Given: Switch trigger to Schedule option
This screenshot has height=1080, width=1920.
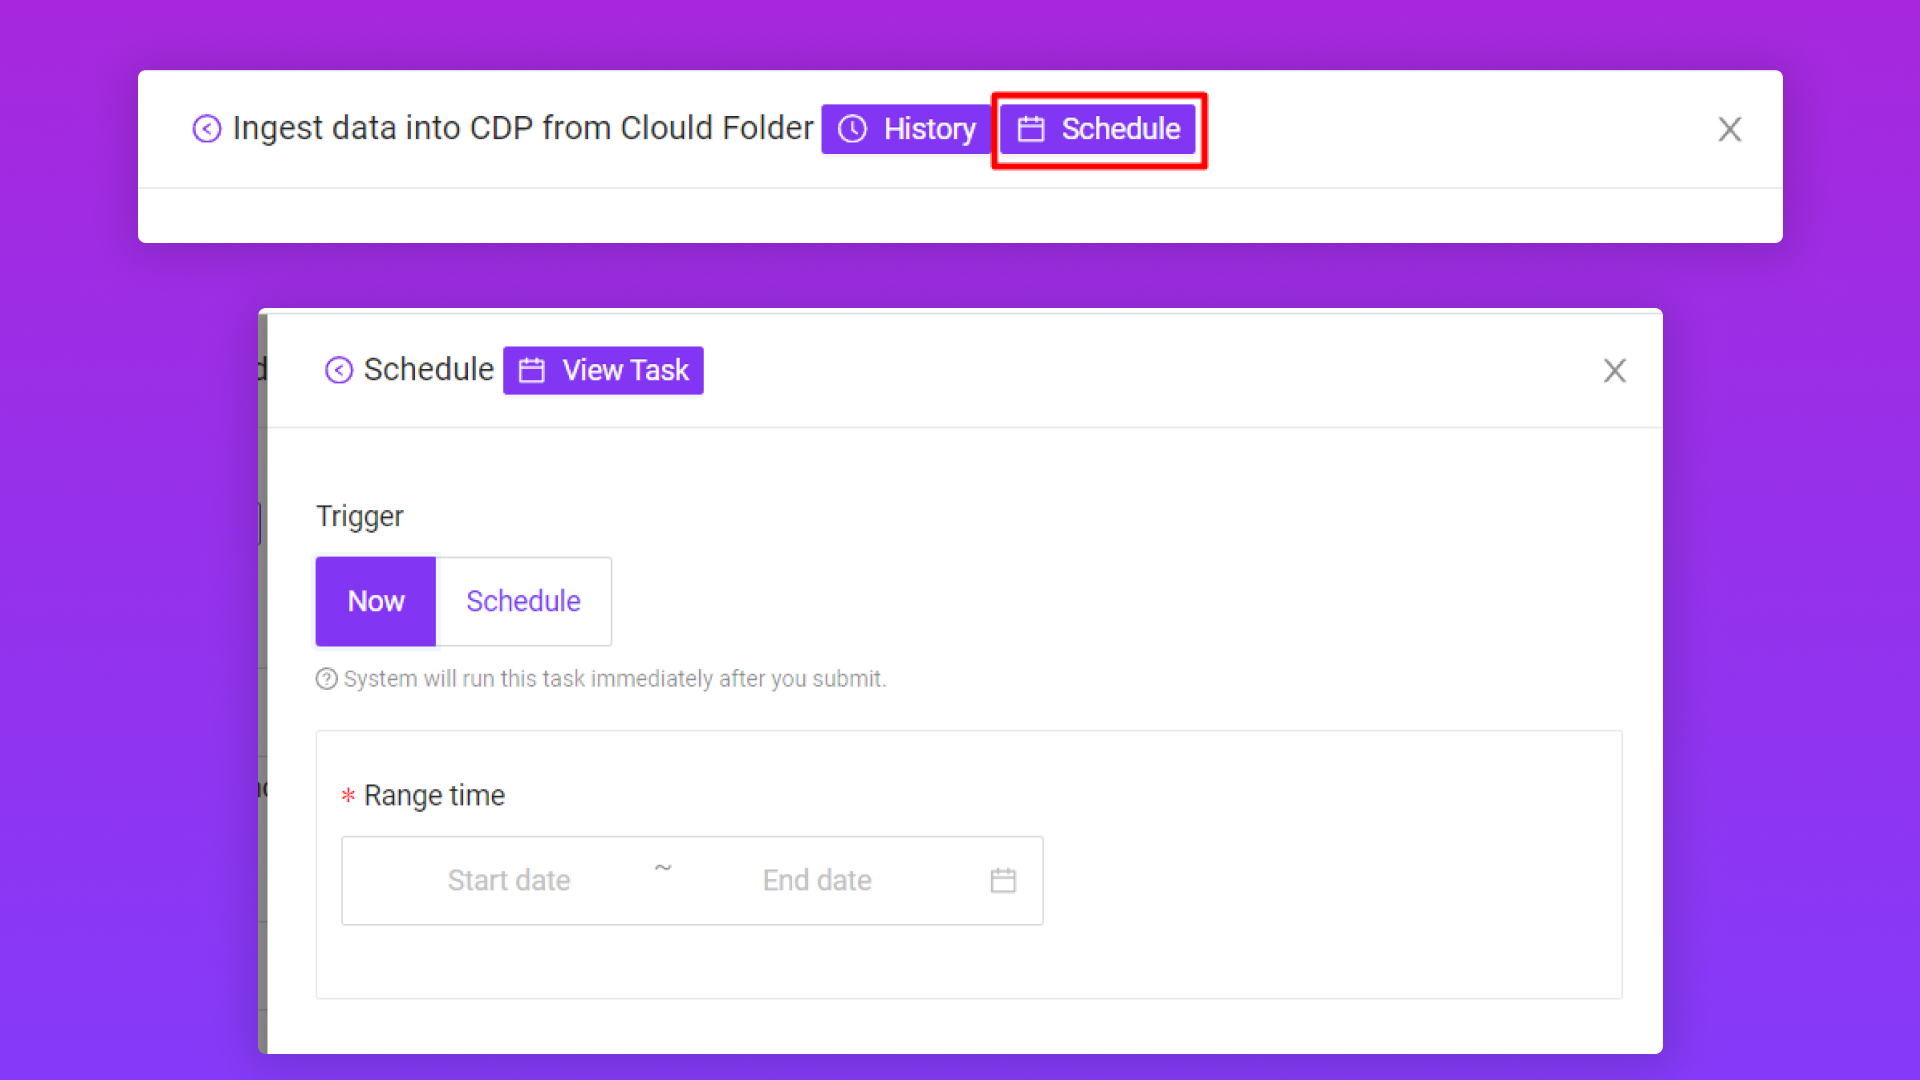Looking at the screenshot, I should click(x=523, y=601).
